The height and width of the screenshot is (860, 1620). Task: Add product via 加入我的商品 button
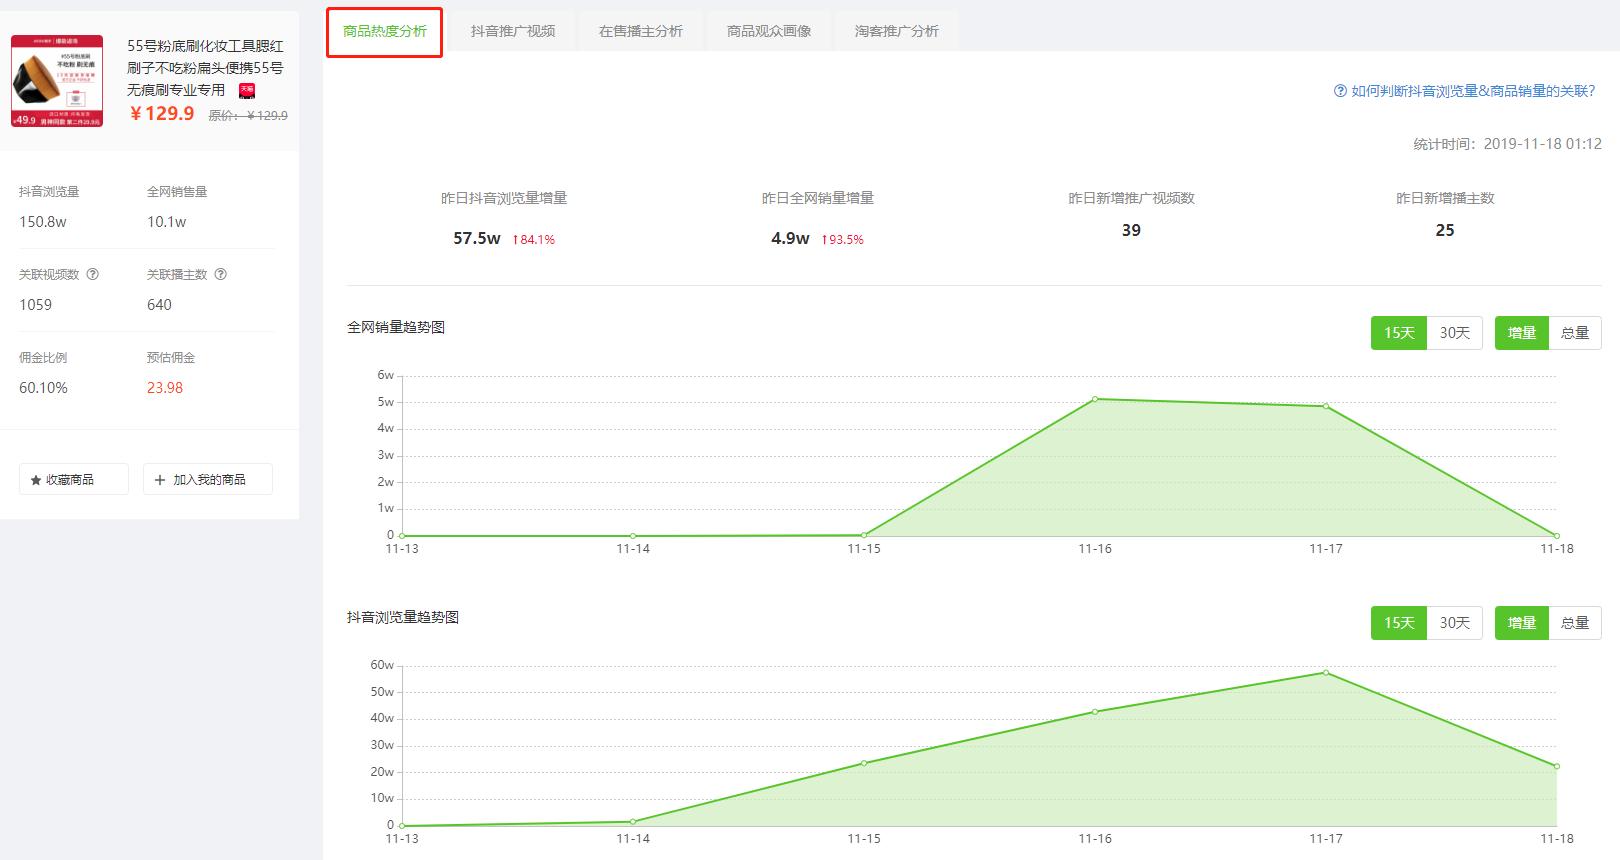tap(208, 479)
